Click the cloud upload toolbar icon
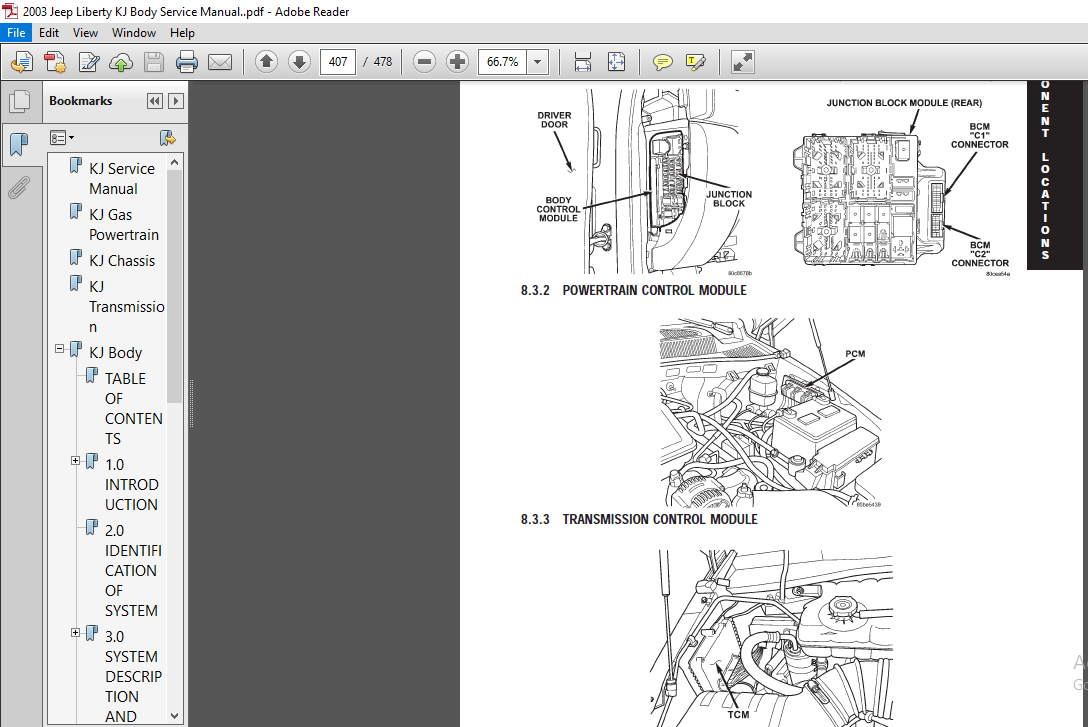Image resolution: width=1088 pixels, height=727 pixels. [x=121, y=62]
